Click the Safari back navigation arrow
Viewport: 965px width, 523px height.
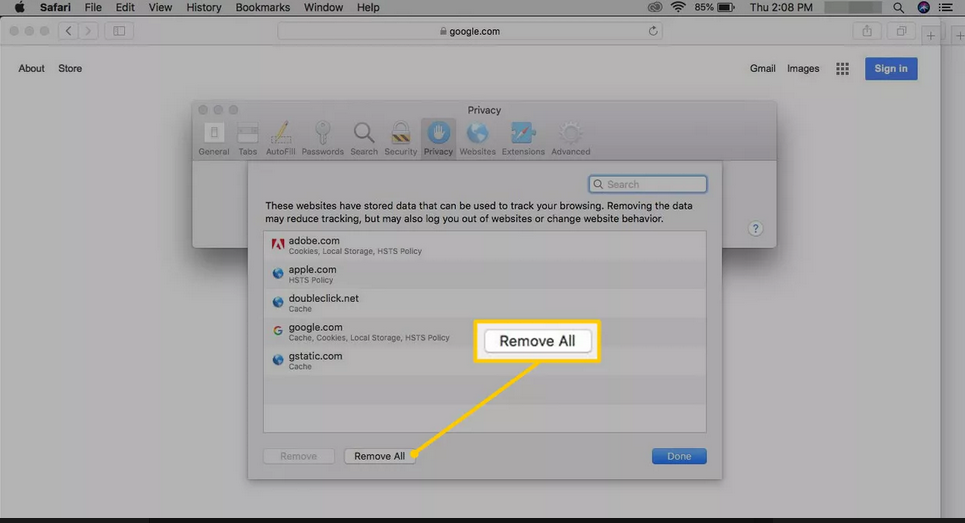(68, 31)
